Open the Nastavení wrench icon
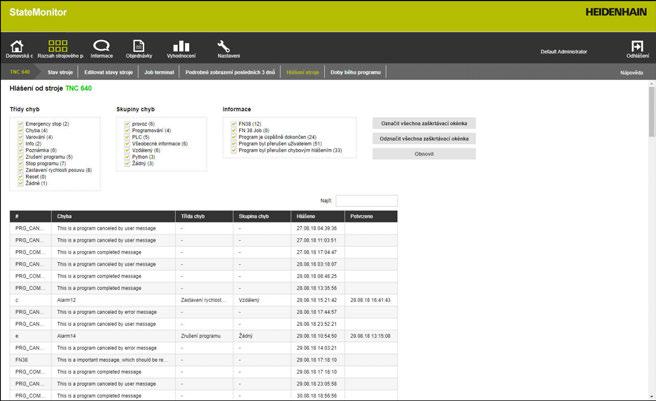The image size is (656, 401). tap(223, 46)
